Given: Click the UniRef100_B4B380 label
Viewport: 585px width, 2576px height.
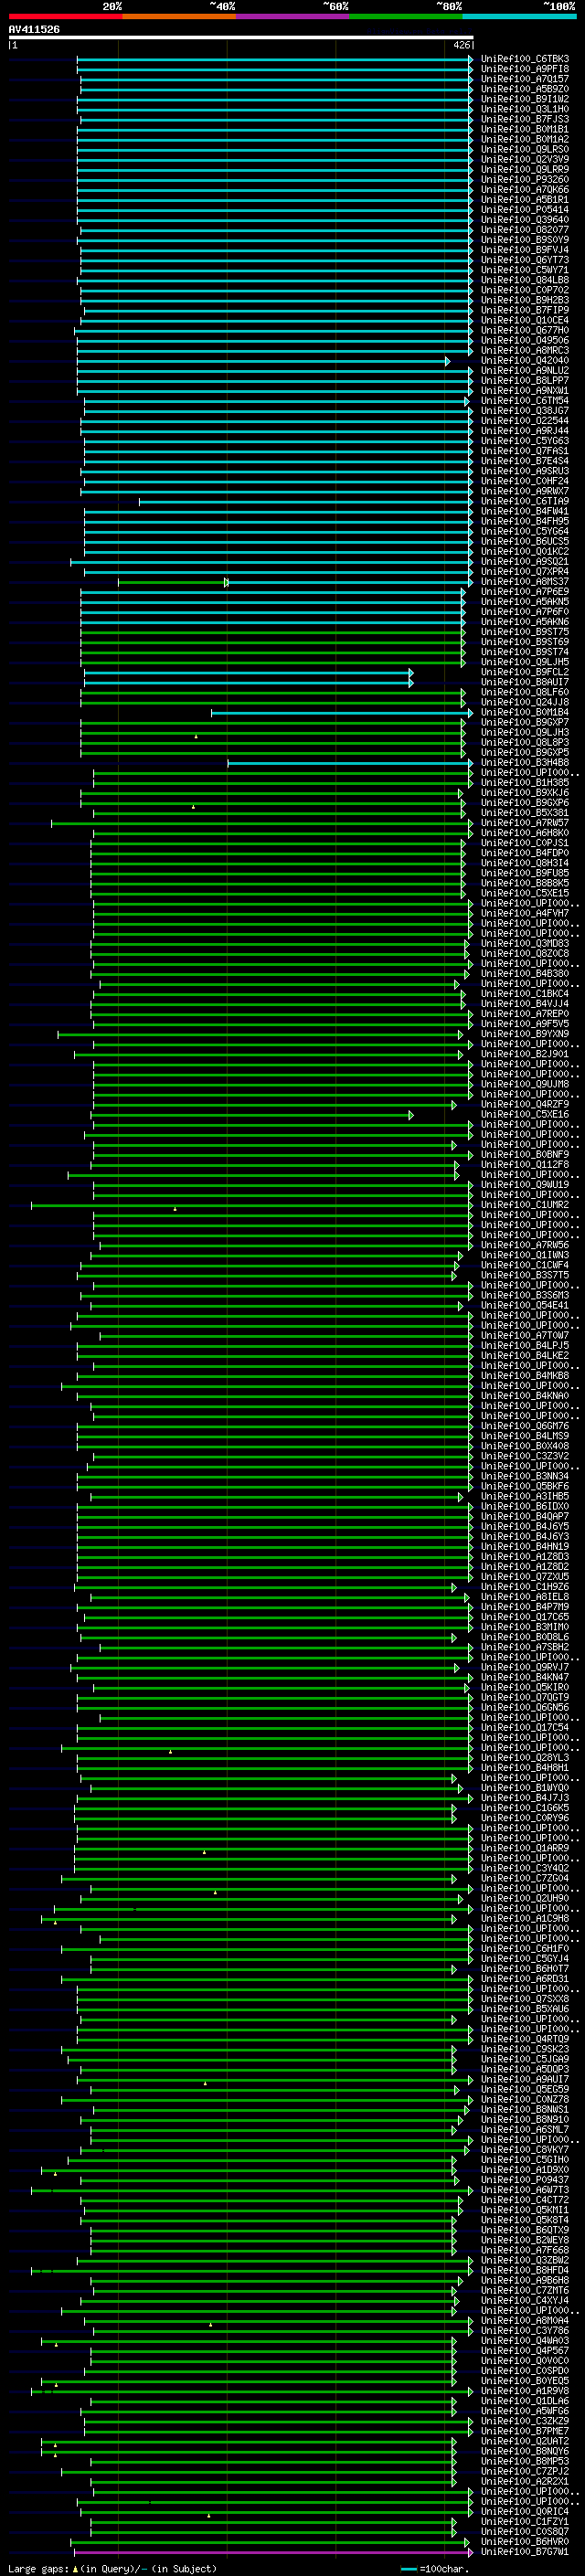Looking at the screenshot, I should (x=525, y=974).
